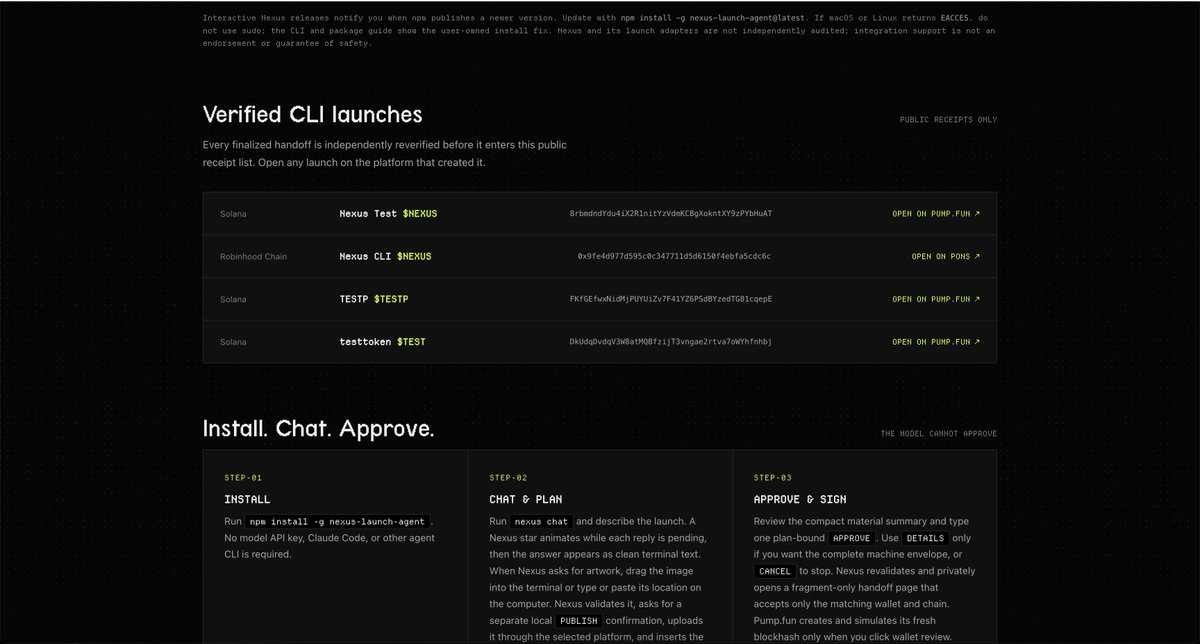Viewport: 1200px width, 644px height.
Task: Click the STEP-03 label
Action: [773, 478]
